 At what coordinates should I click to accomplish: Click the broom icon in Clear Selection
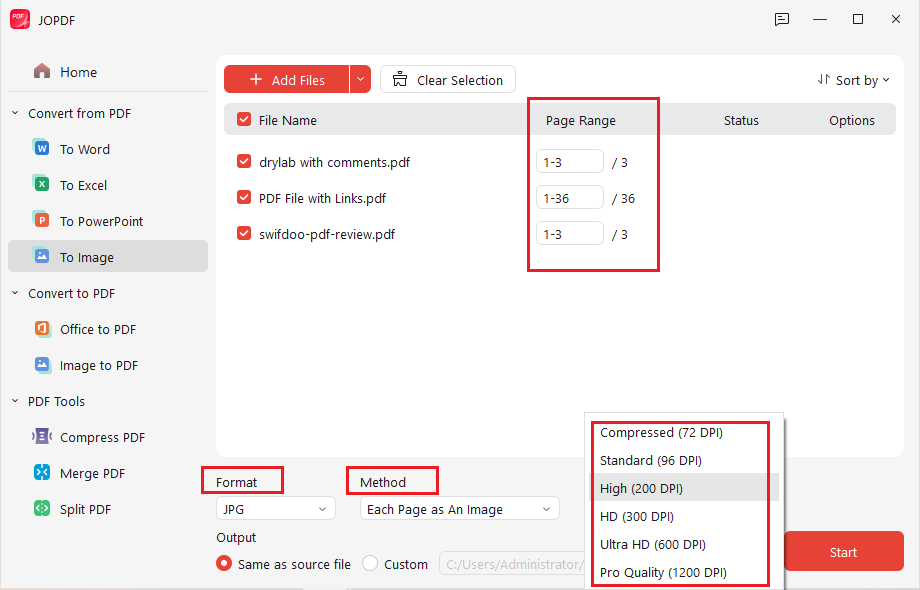(400, 79)
